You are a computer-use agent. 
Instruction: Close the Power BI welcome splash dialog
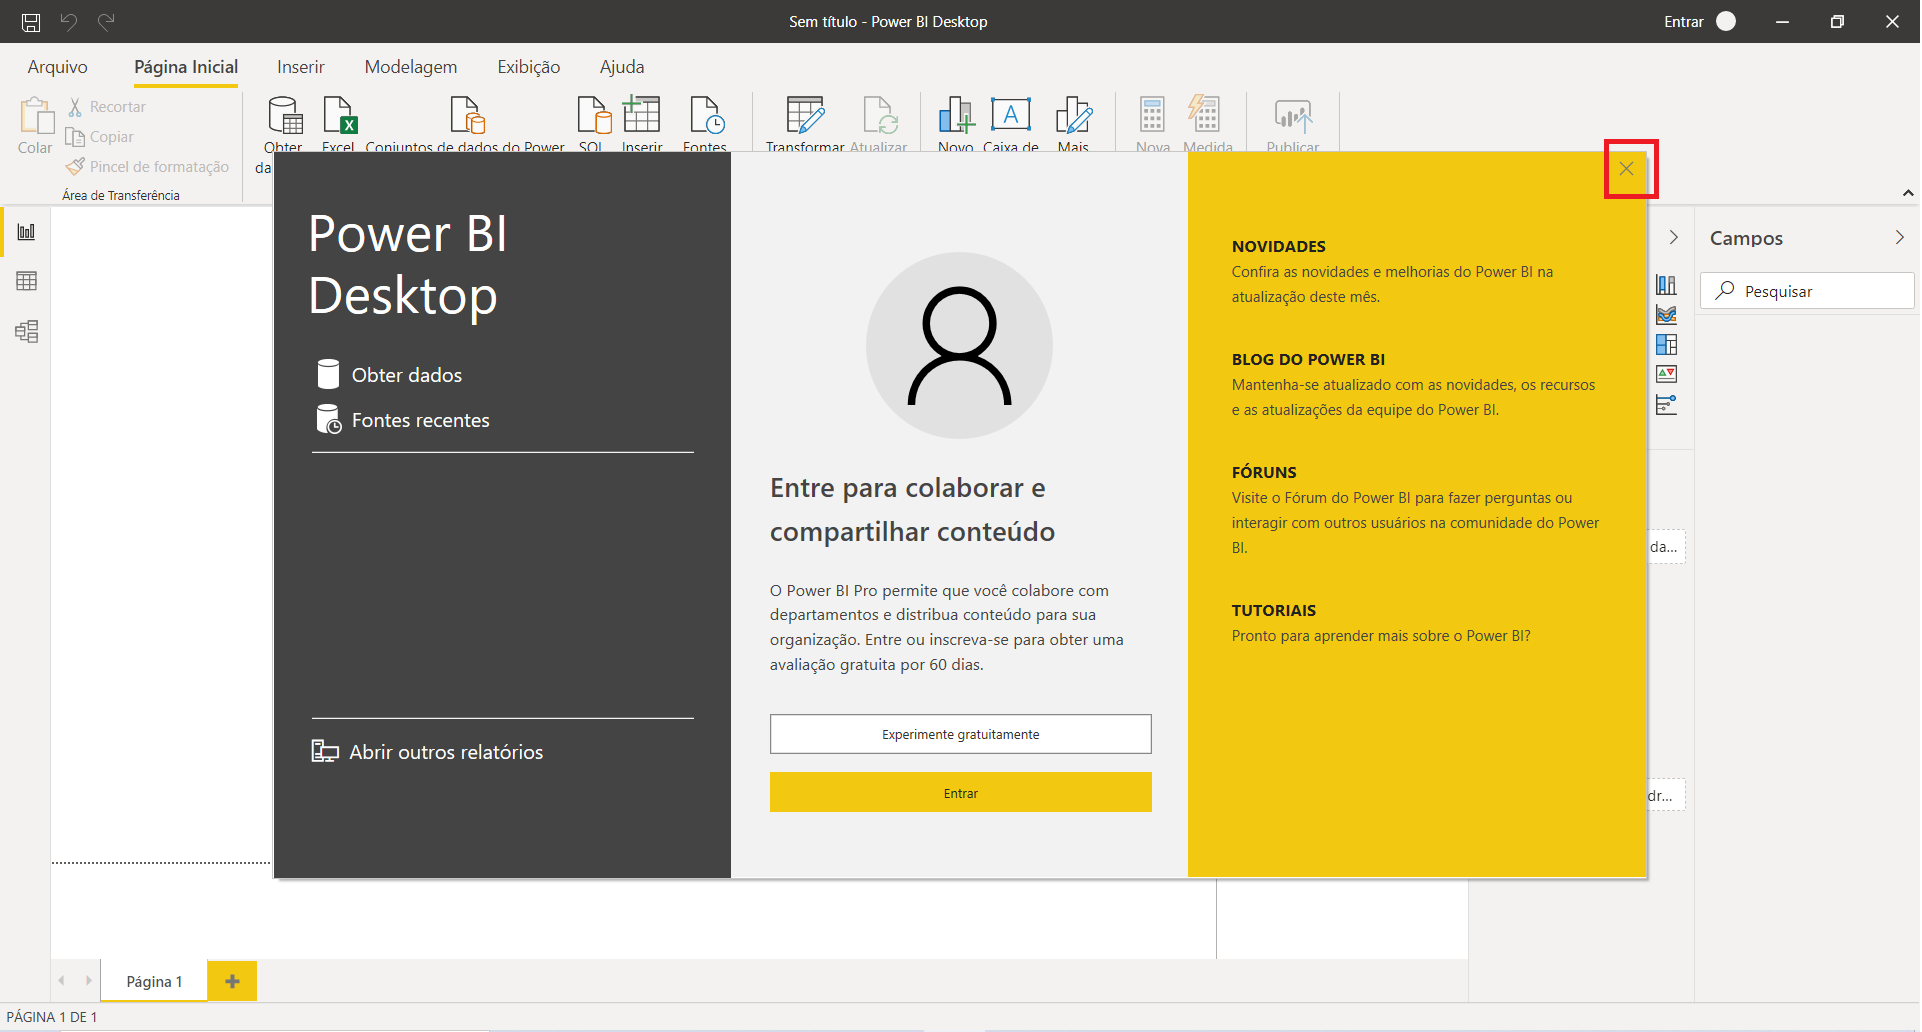tap(1627, 169)
